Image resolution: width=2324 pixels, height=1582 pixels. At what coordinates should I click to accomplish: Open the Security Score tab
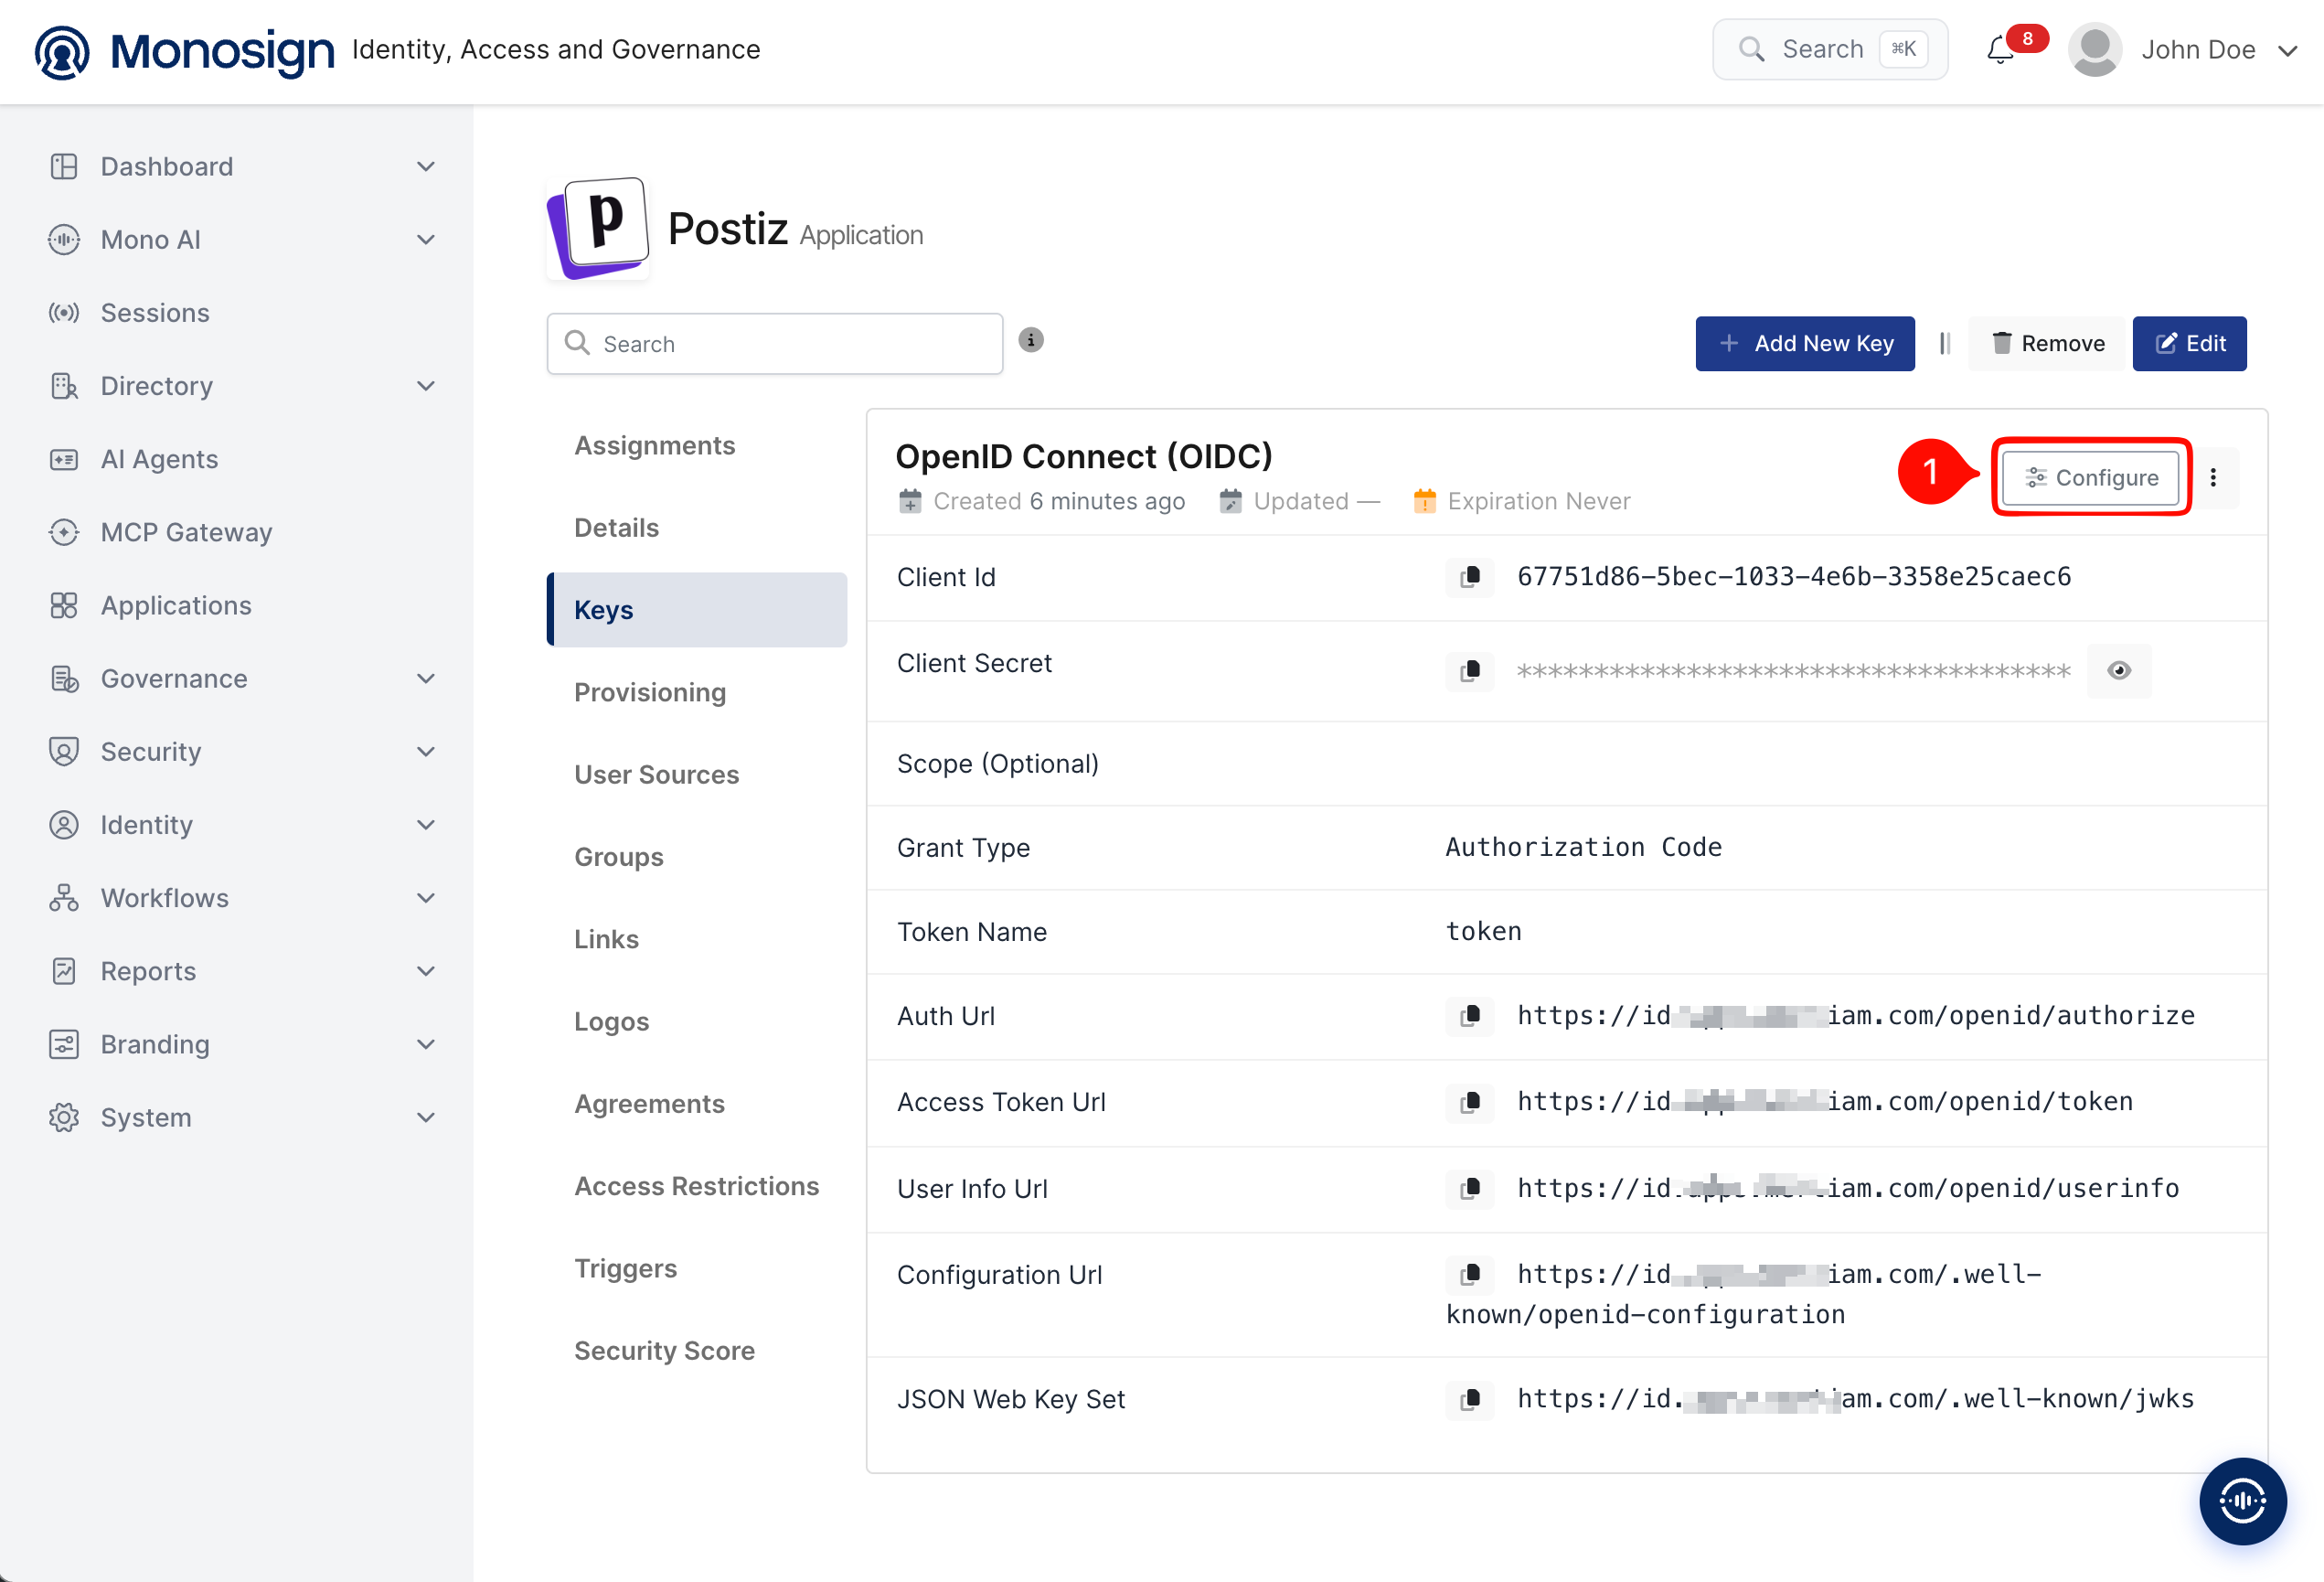(697, 1350)
